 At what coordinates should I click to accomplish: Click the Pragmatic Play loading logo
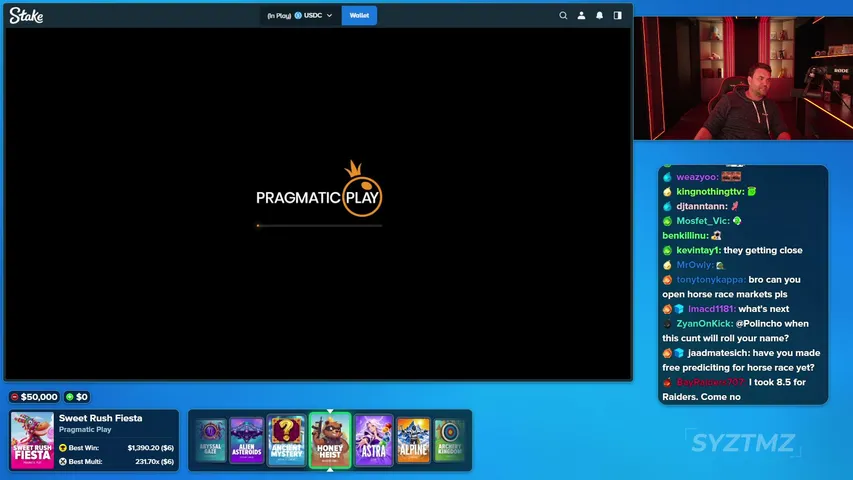319,189
